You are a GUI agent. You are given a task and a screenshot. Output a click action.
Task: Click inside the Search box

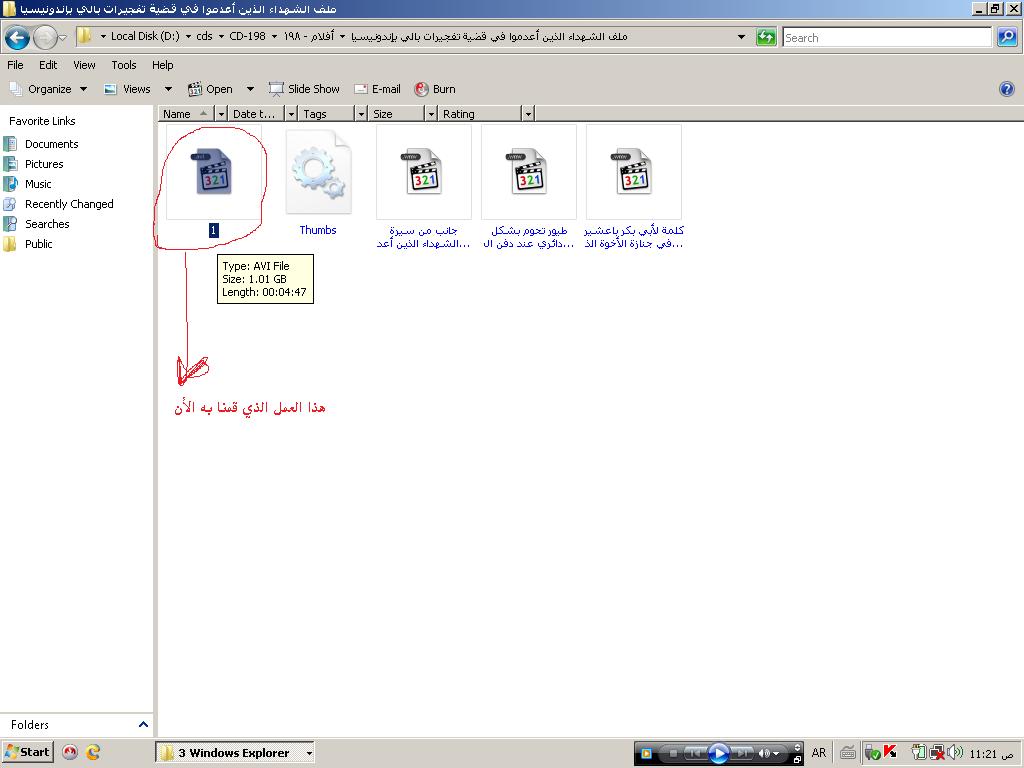click(x=886, y=38)
